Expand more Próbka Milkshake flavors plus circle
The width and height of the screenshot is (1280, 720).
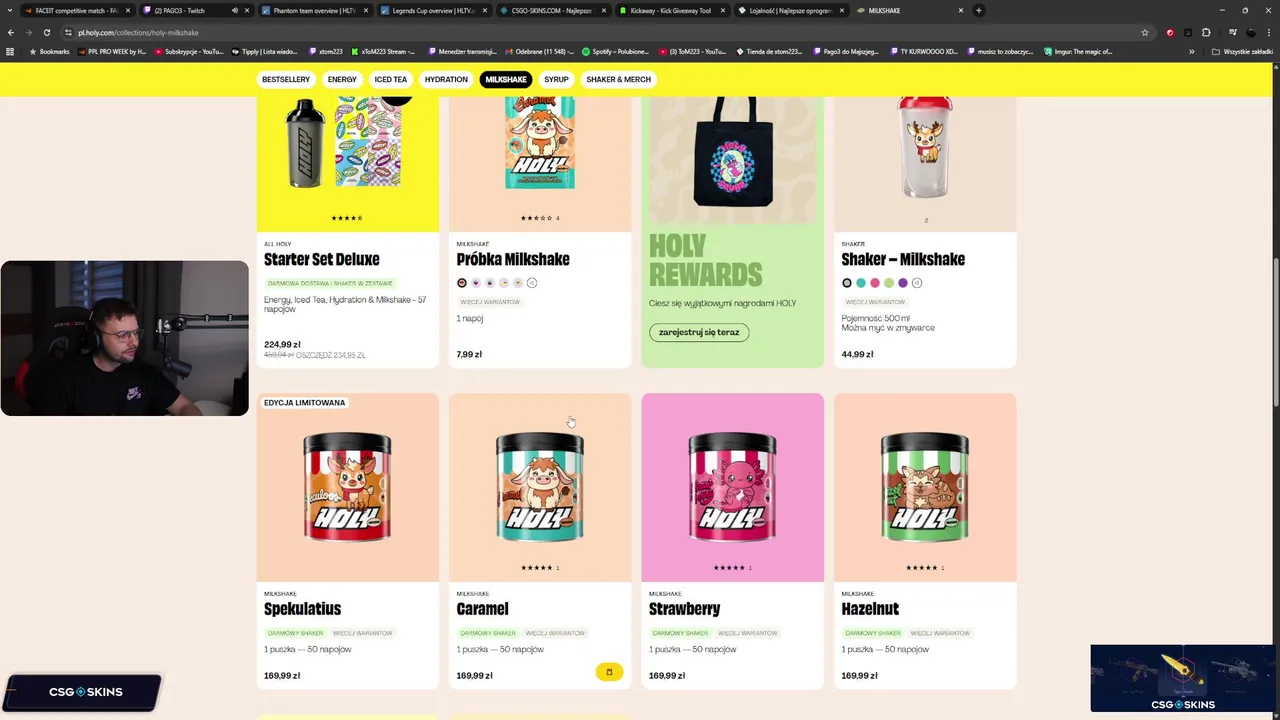(532, 283)
